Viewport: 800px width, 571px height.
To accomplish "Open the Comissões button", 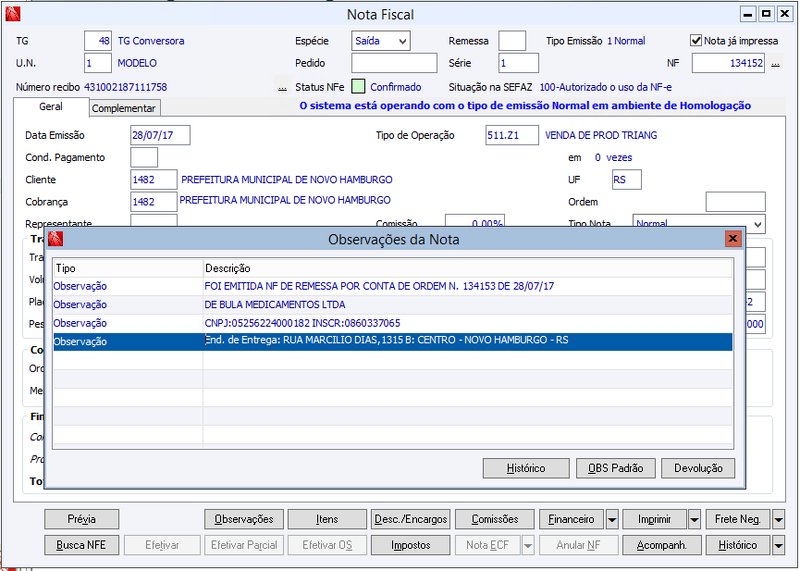I will point(495,519).
